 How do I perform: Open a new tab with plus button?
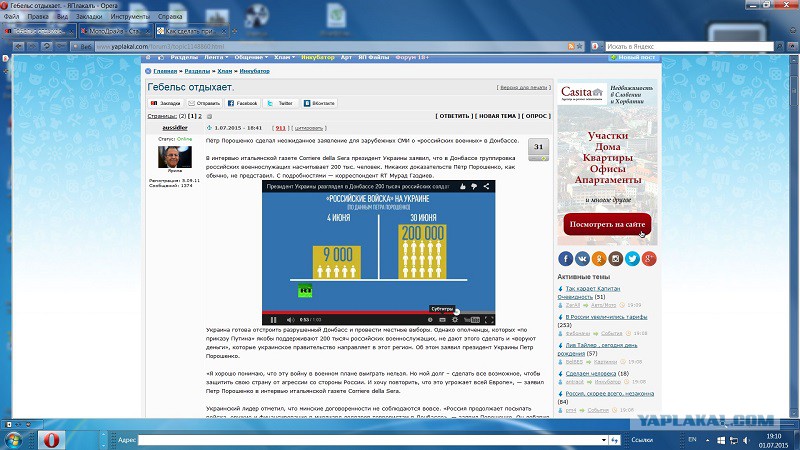pos(235,31)
